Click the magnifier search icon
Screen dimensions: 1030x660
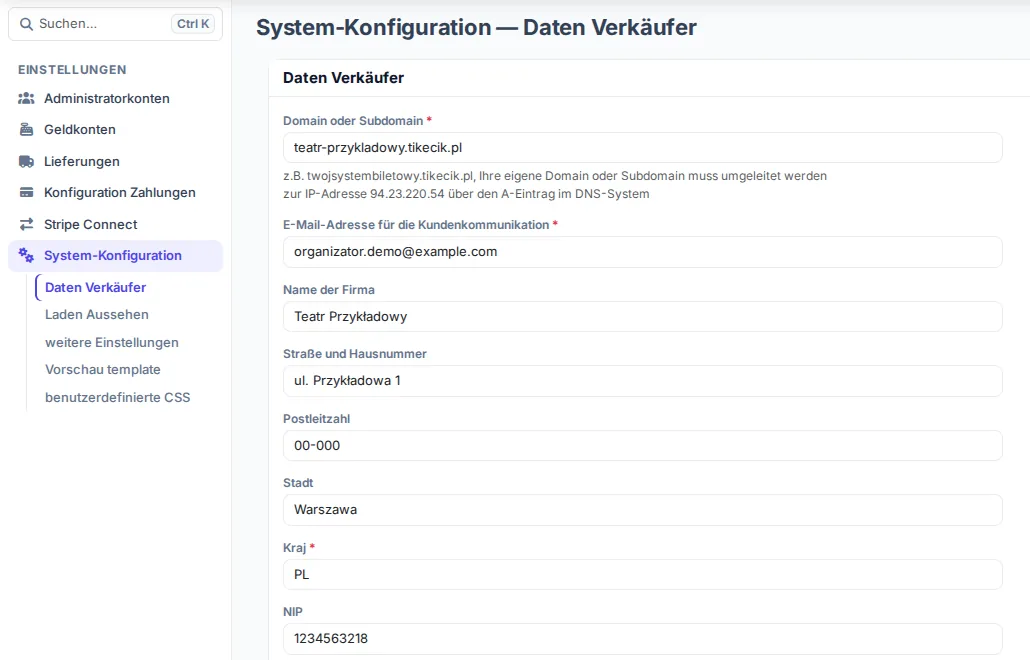[x=26, y=24]
